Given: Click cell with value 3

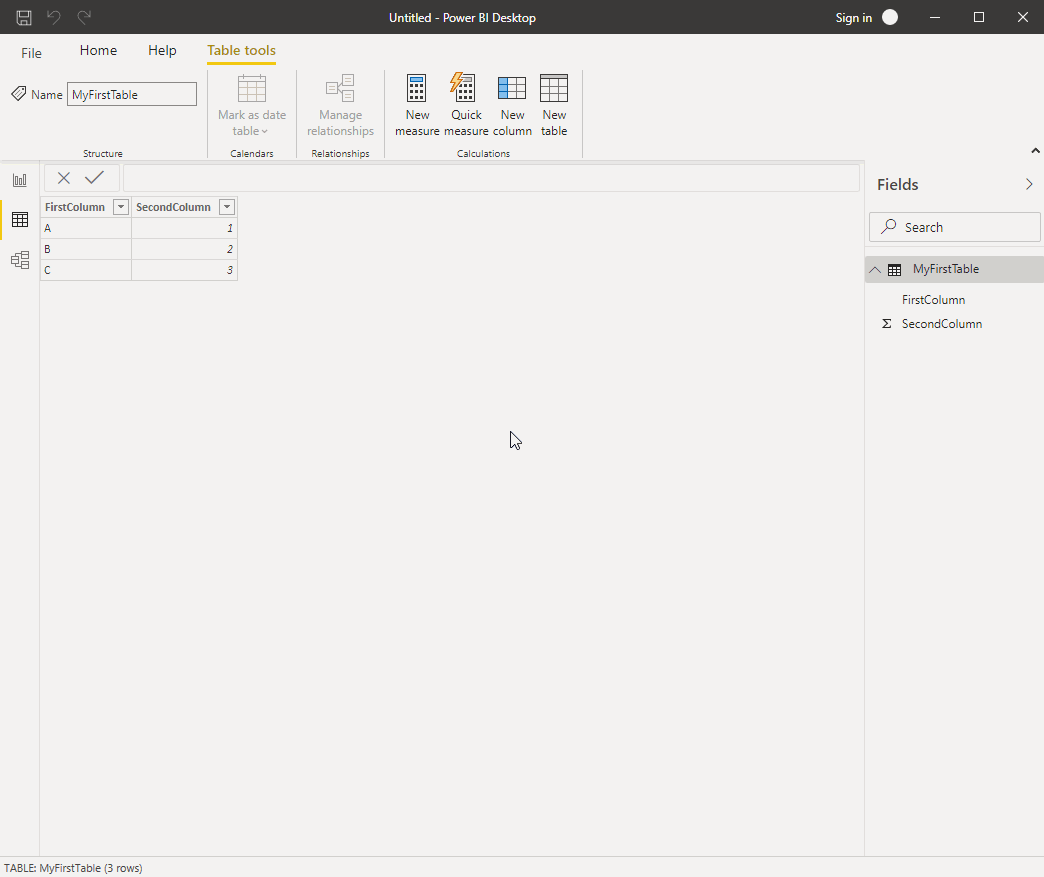Looking at the screenshot, I should tap(184, 270).
